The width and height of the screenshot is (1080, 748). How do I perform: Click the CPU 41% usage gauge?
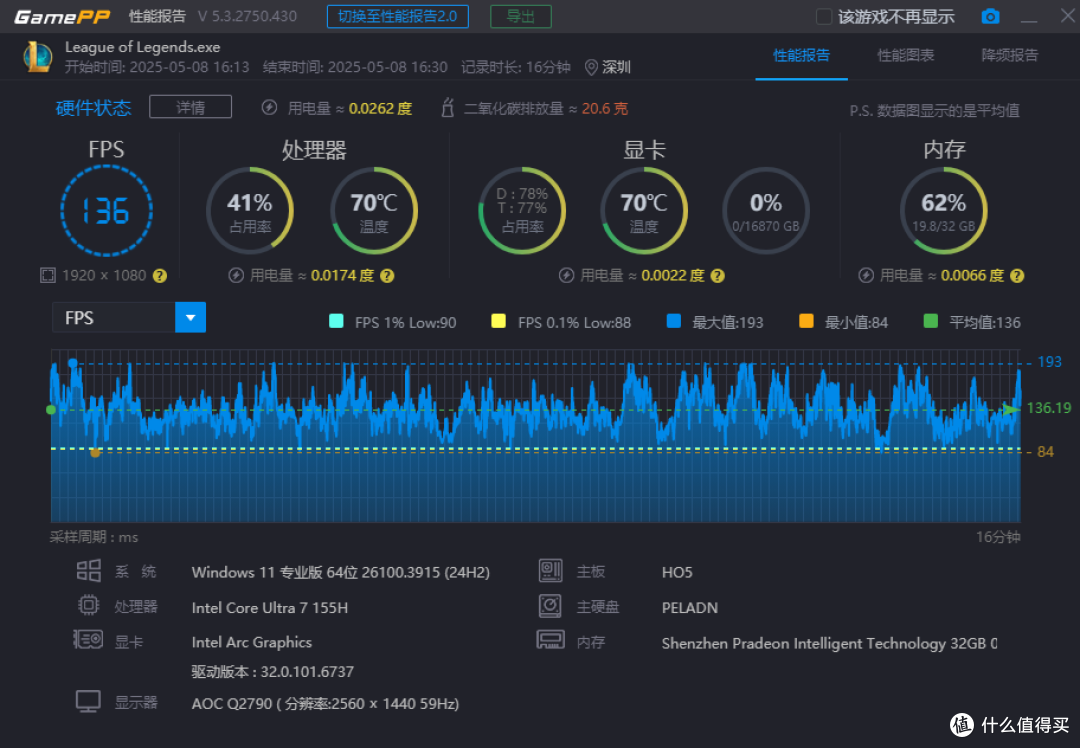[x=250, y=211]
